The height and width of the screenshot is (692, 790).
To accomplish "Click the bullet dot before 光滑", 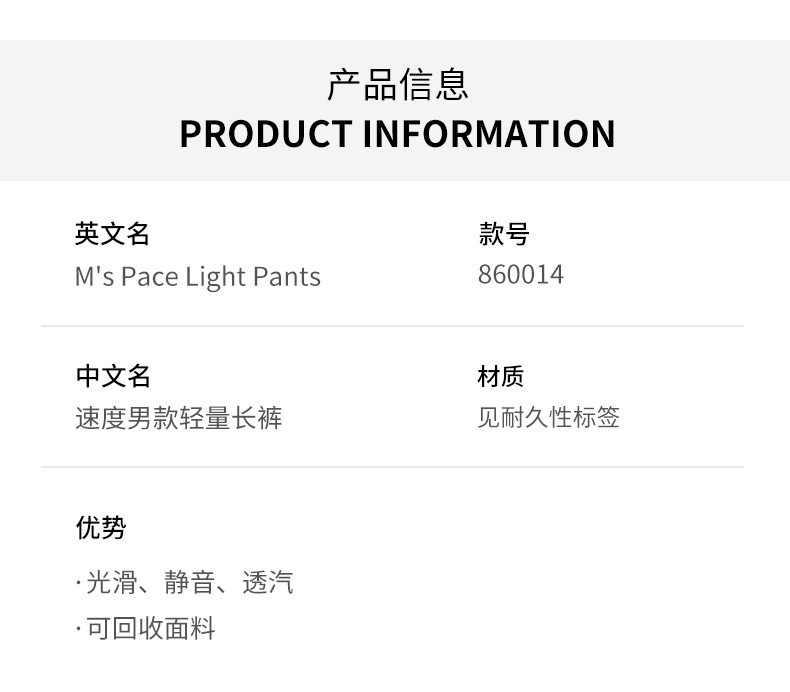I will pos(78,583).
